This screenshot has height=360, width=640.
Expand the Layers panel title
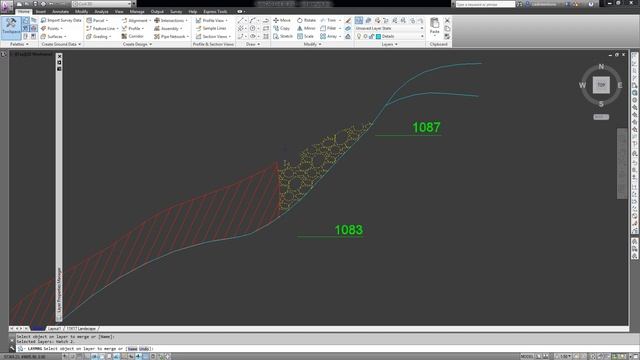point(389,44)
